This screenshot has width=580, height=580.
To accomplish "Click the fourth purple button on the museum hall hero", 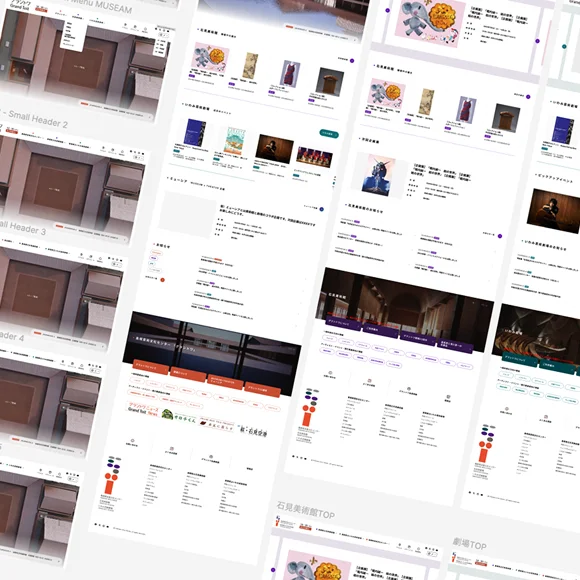I will (455, 345).
